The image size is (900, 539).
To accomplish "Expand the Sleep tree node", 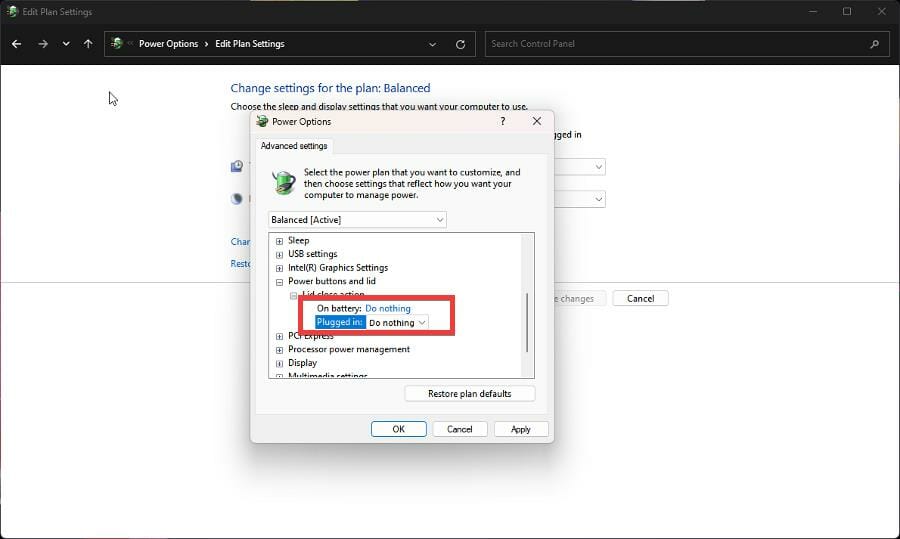I will tap(280, 241).
